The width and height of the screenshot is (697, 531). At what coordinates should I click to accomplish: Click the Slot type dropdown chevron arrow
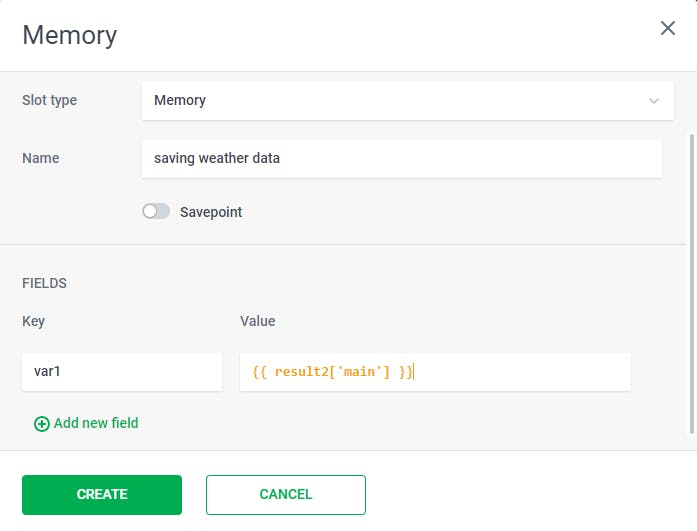click(654, 101)
